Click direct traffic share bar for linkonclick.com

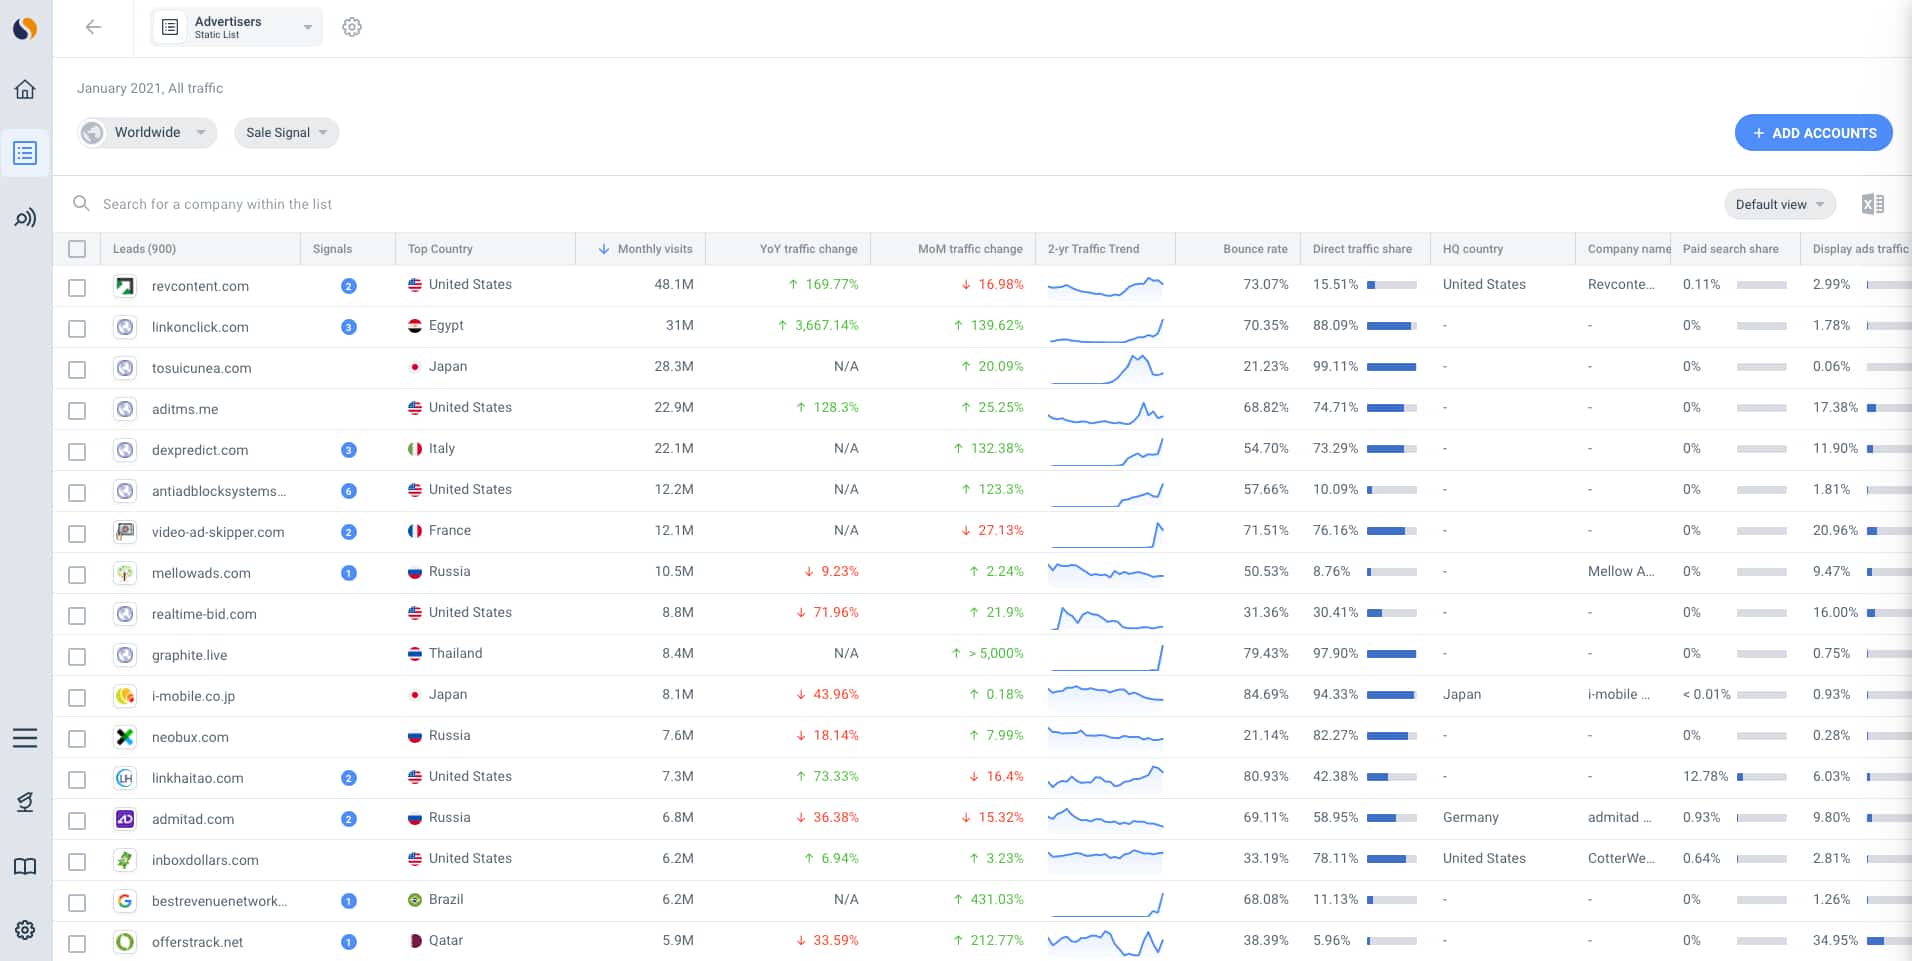[x=1391, y=326]
